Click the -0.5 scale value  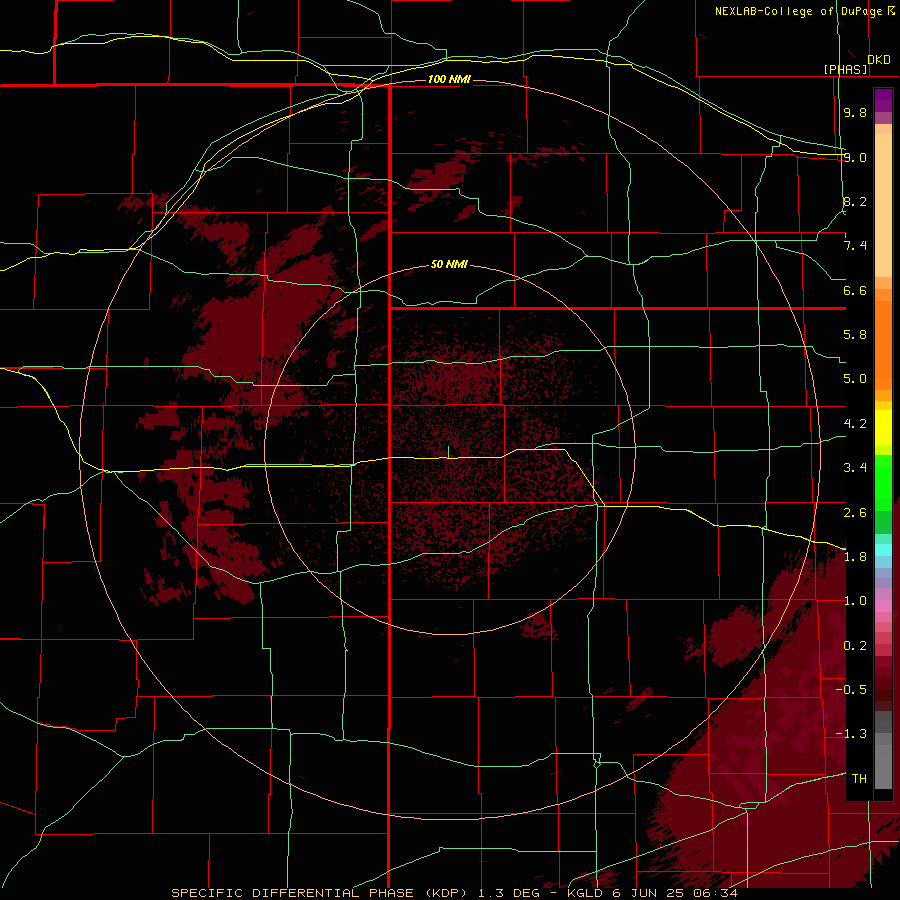pos(851,690)
